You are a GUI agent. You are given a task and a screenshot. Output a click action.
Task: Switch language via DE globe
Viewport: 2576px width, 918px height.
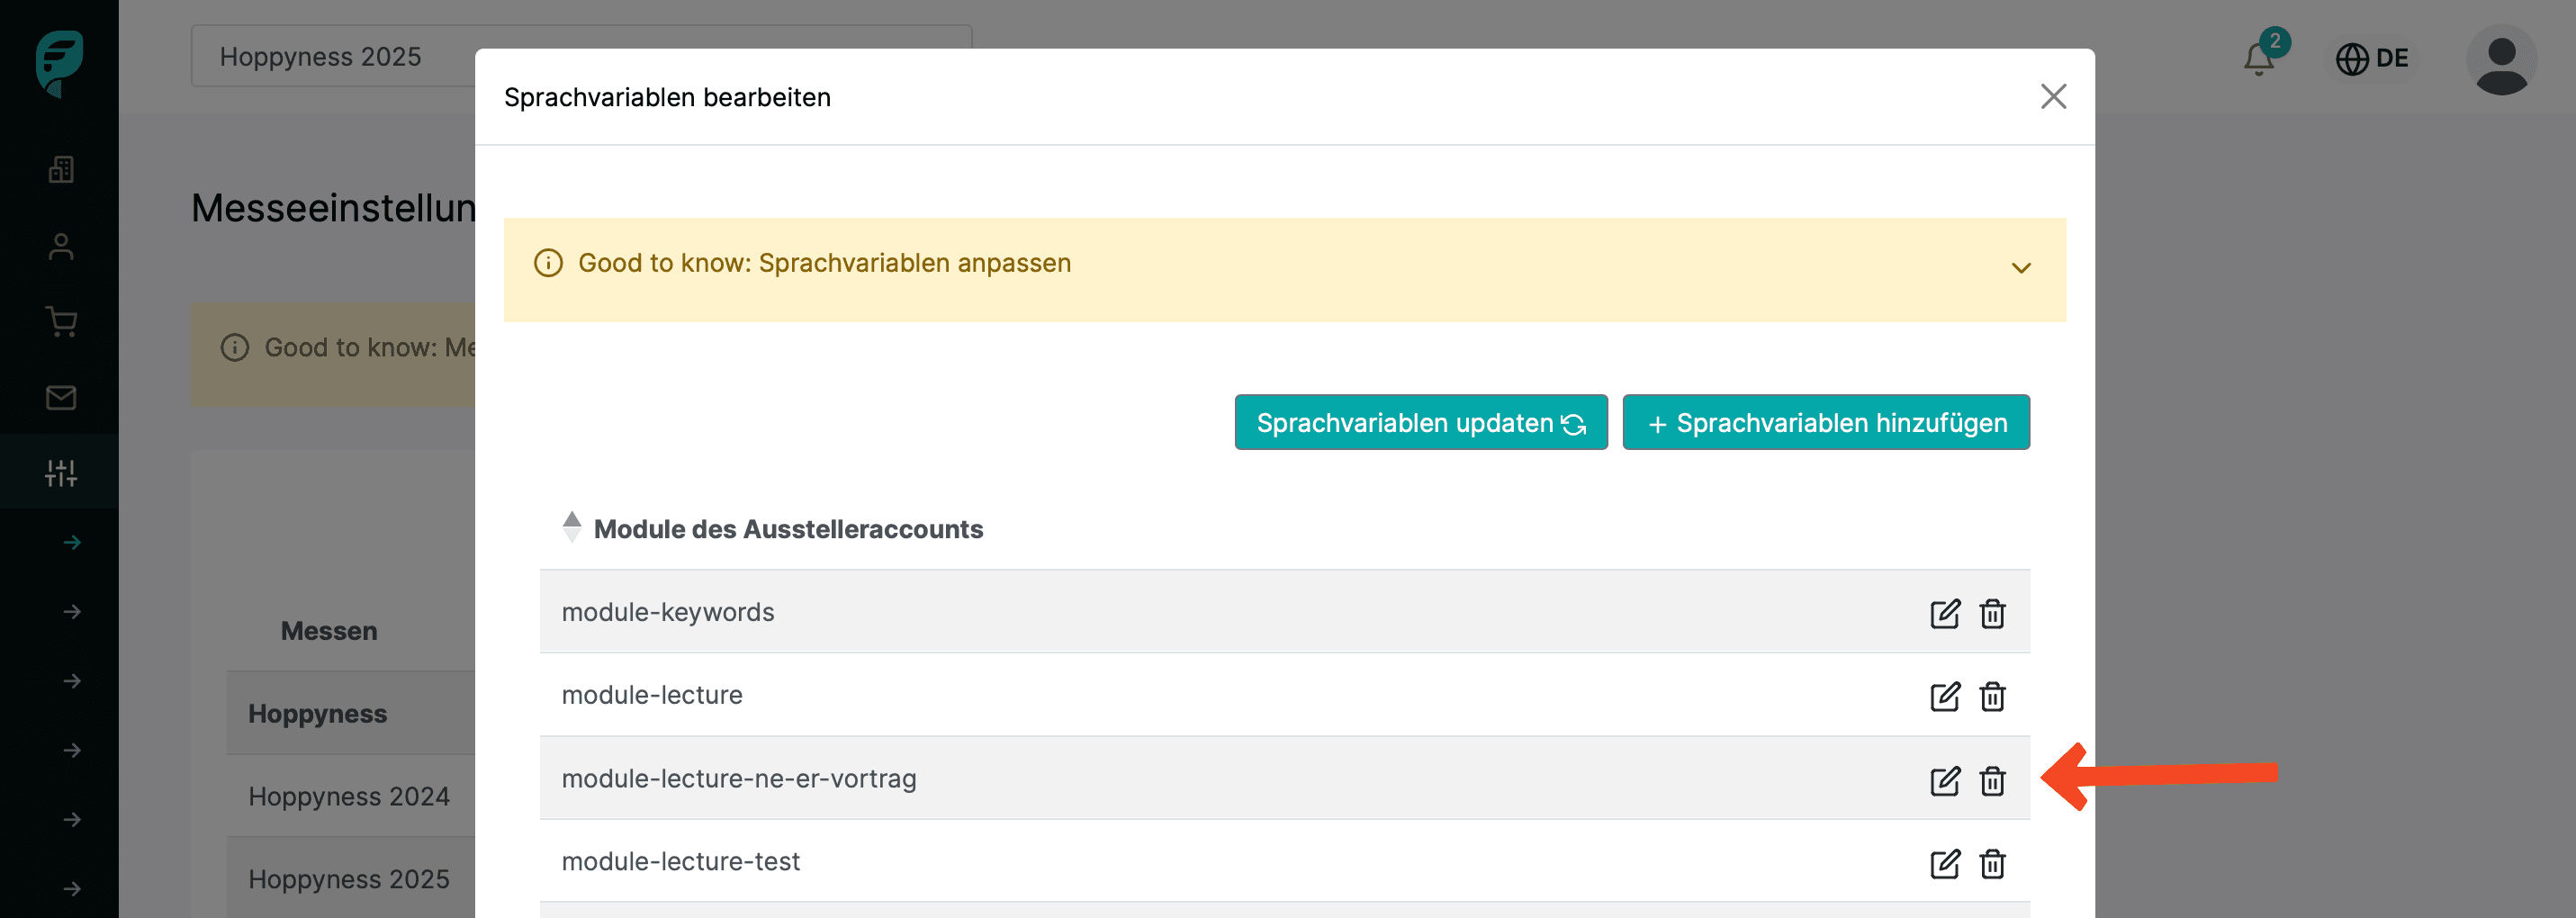(2371, 59)
